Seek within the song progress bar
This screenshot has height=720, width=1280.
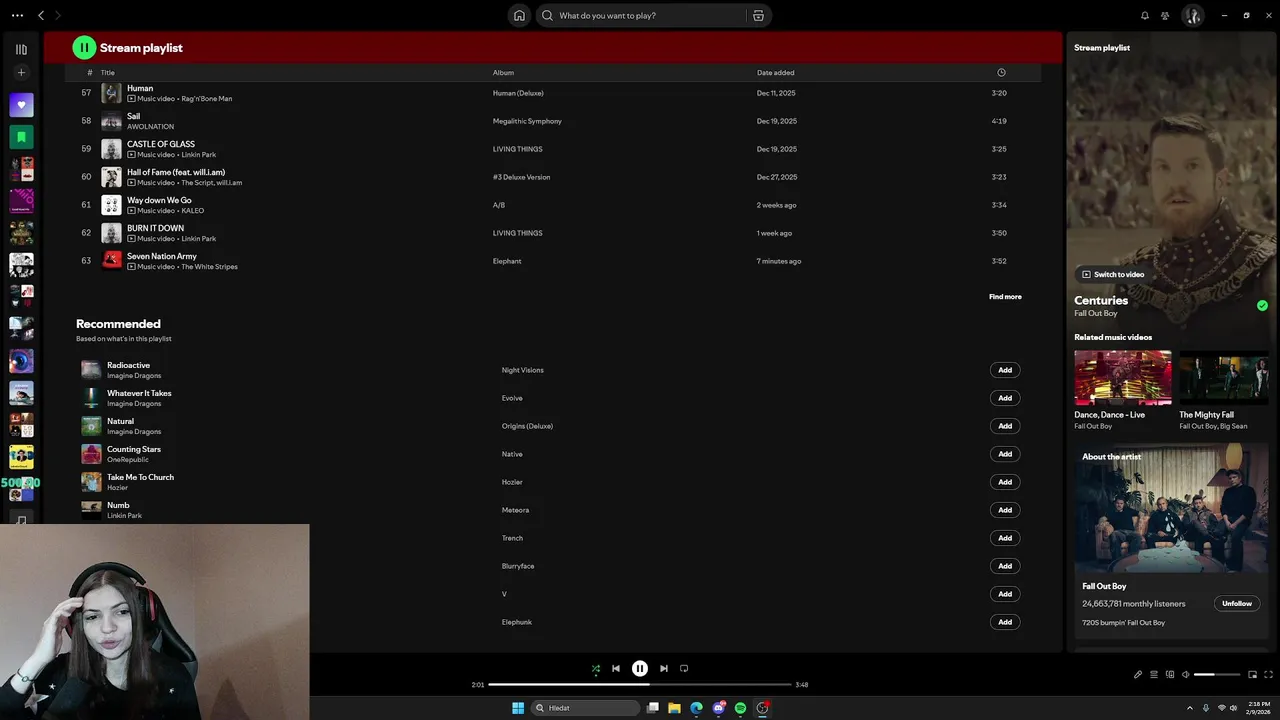640,685
